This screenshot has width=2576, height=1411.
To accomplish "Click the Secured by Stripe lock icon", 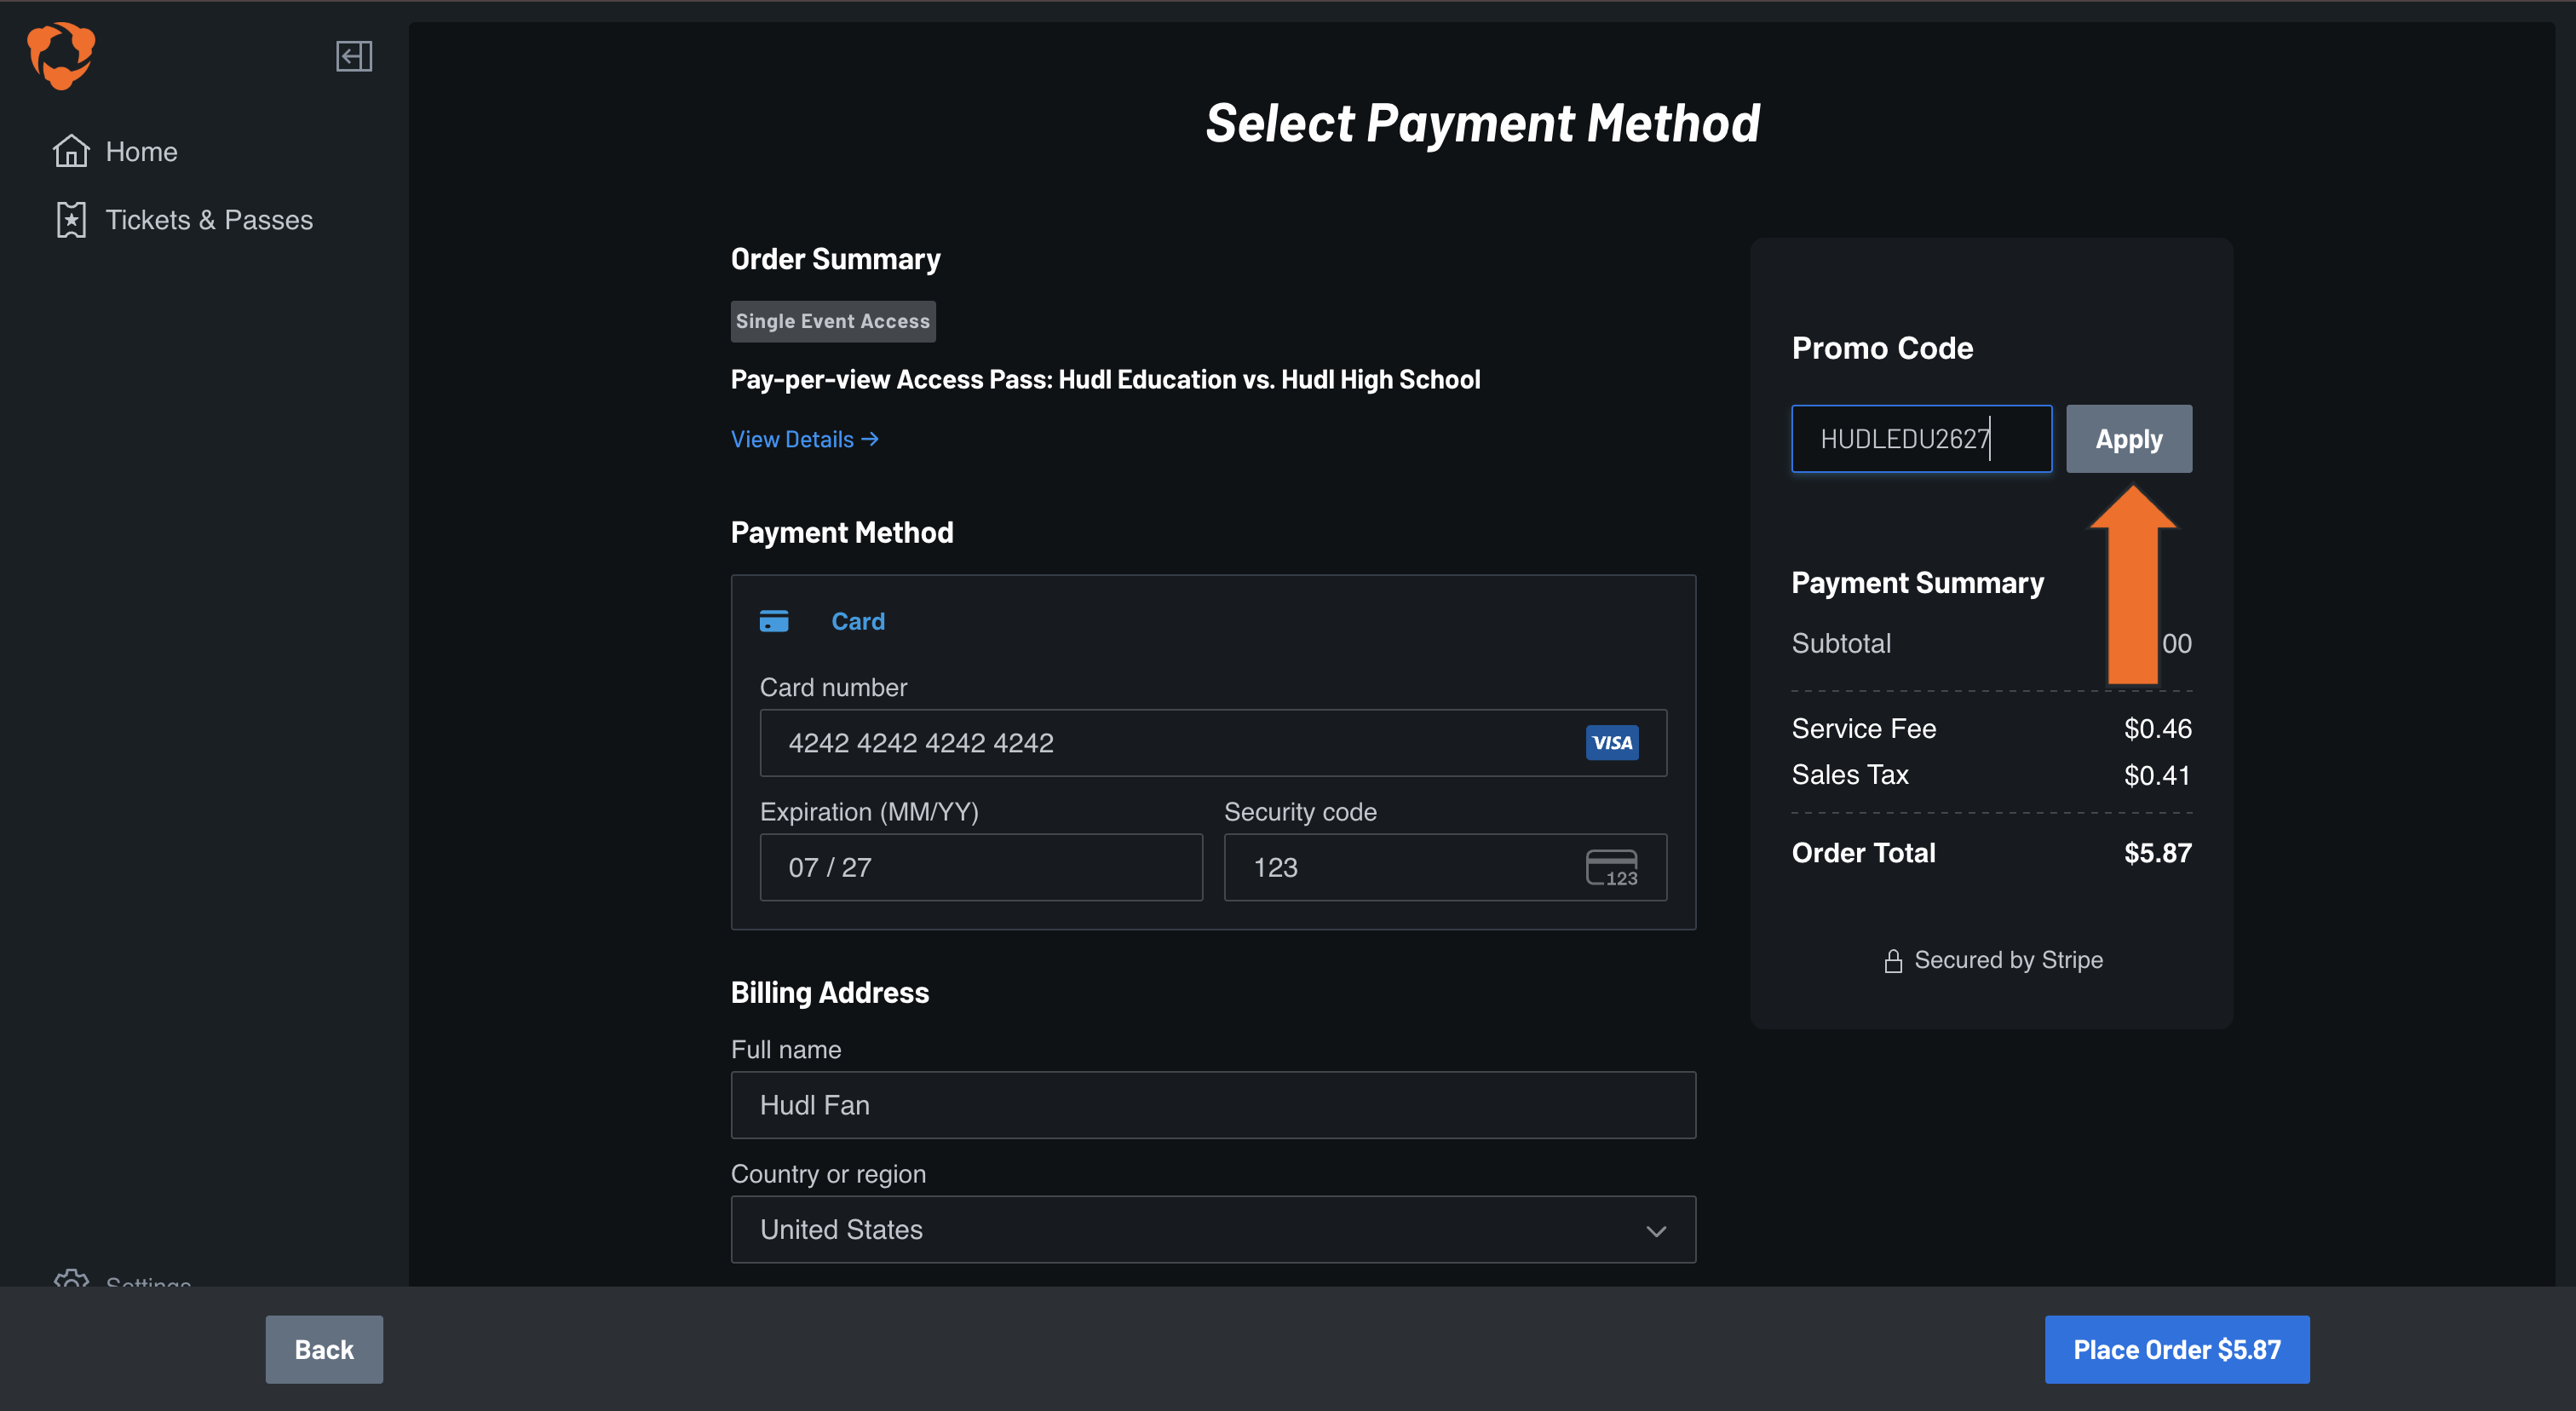I will 1893,961.
